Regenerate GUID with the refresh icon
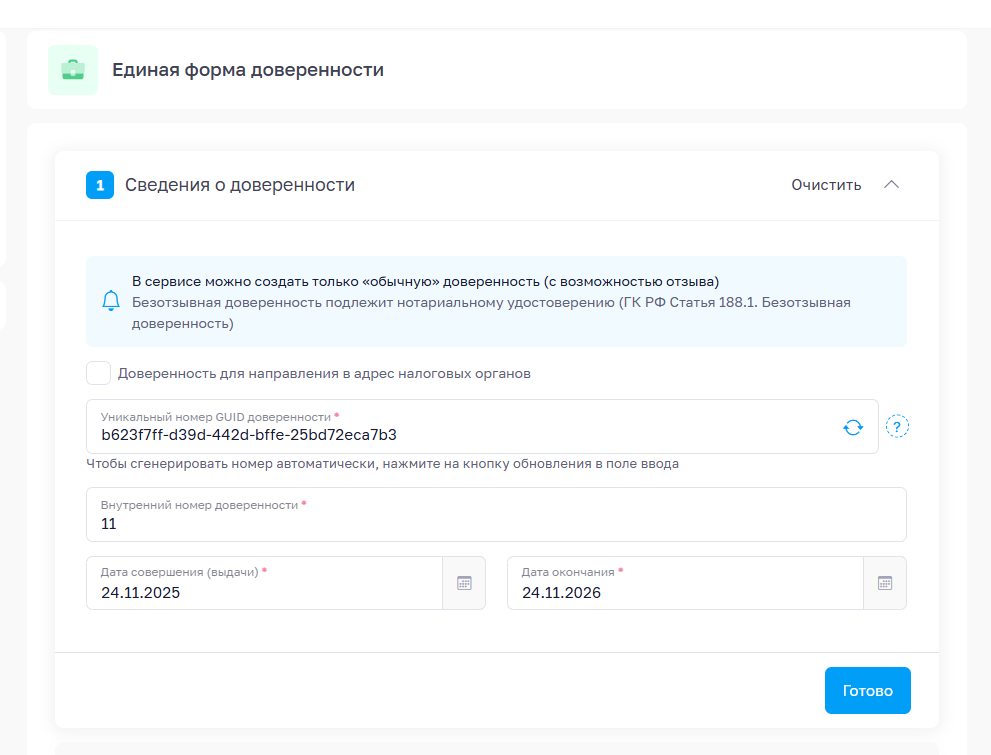The image size is (991, 755). point(852,427)
